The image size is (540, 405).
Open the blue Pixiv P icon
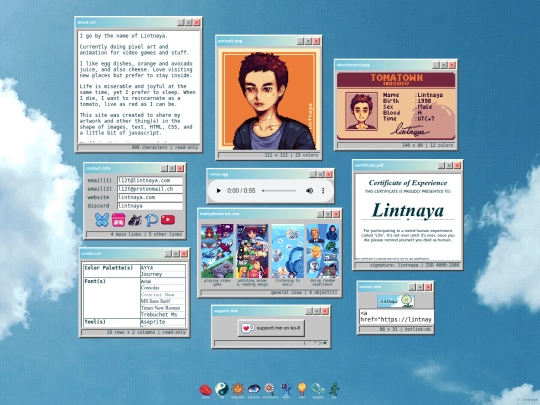click(152, 220)
